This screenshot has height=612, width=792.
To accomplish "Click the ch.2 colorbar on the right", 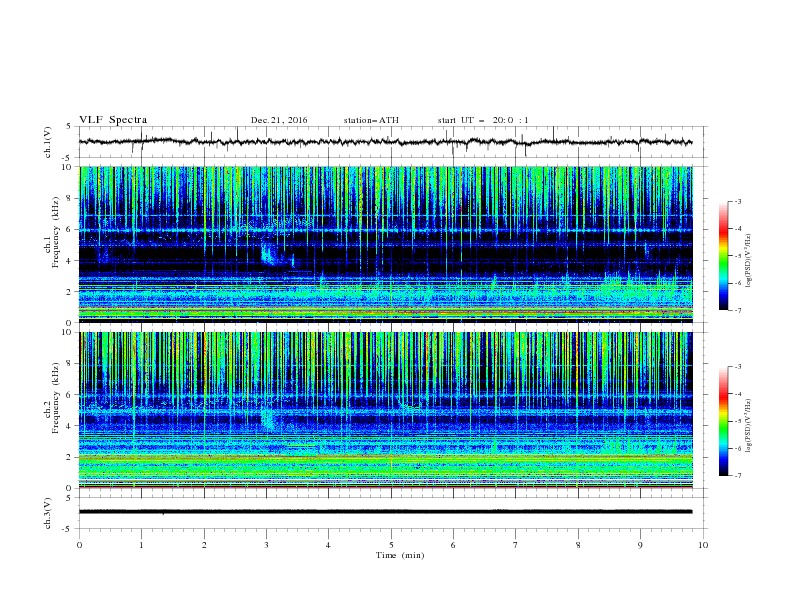I will 723,421.
